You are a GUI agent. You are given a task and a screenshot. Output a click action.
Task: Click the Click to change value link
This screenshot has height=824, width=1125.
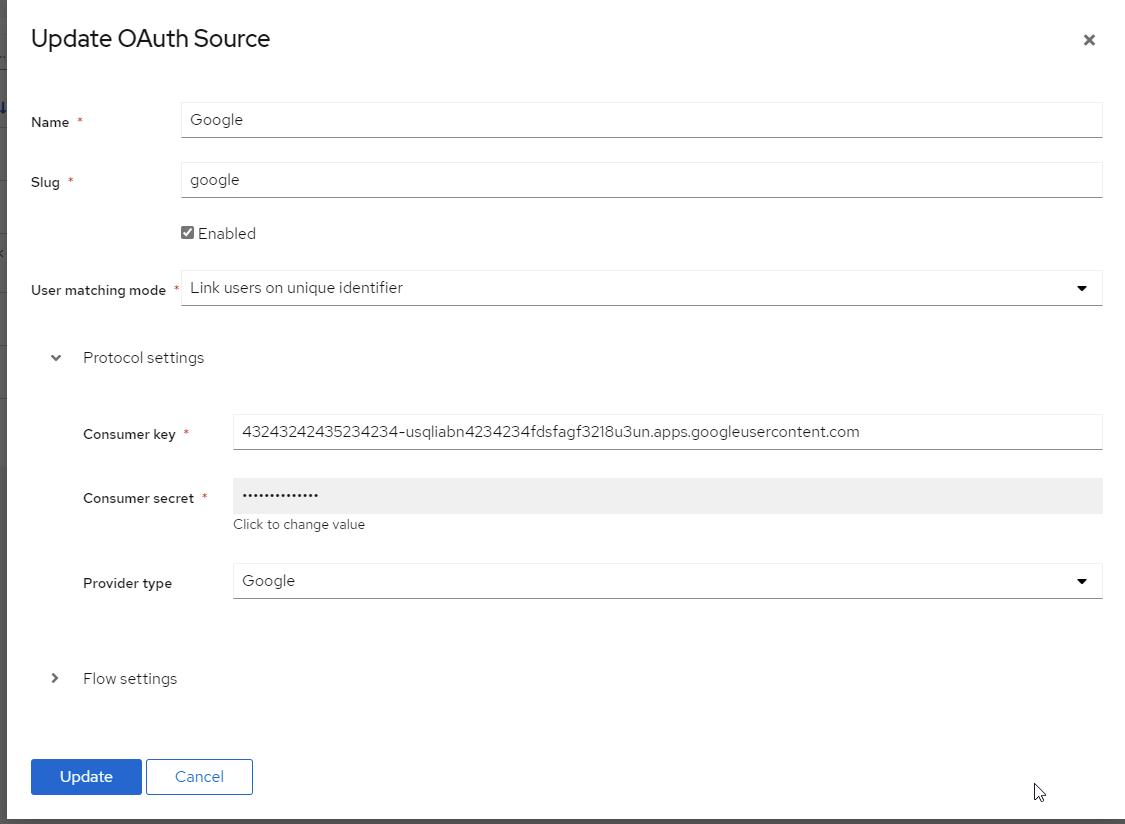[299, 523]
